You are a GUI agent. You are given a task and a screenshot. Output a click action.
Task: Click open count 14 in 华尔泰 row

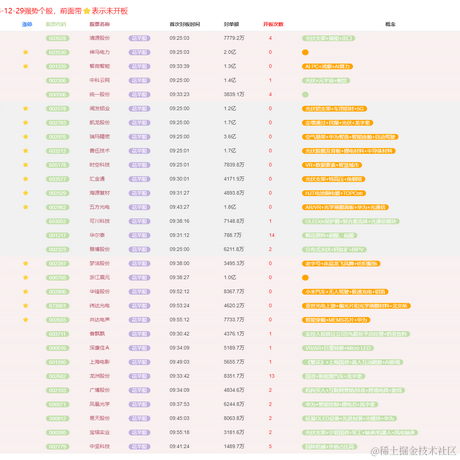(x=272, y=235)
